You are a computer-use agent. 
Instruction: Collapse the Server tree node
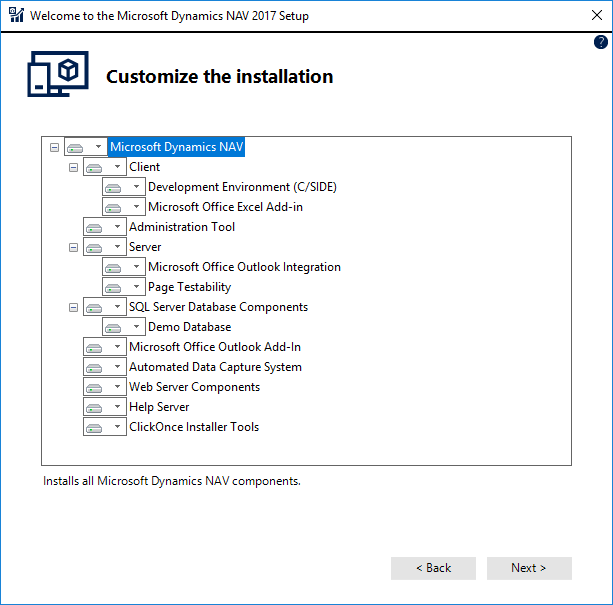[x=73, y=247]
